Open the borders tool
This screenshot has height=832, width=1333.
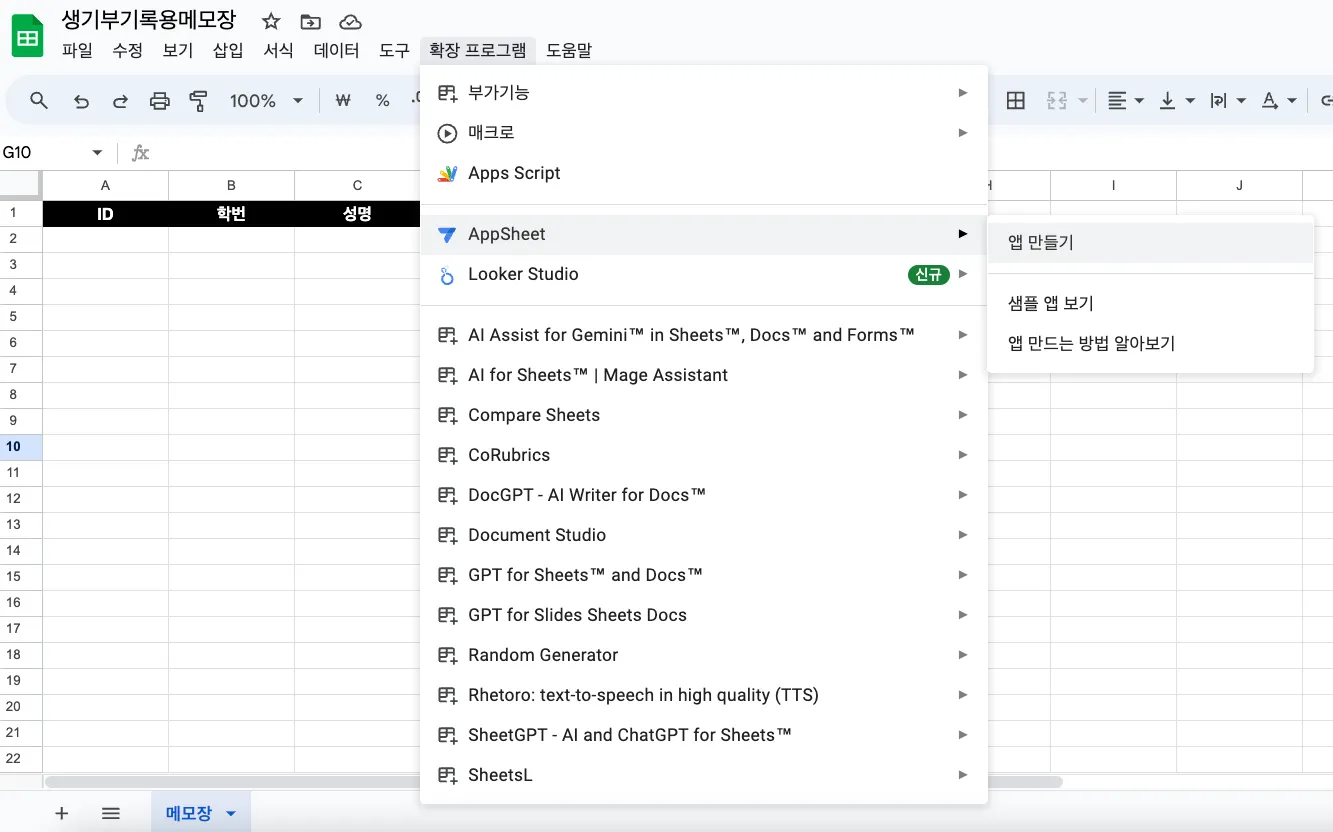[x=1016, y=101]
